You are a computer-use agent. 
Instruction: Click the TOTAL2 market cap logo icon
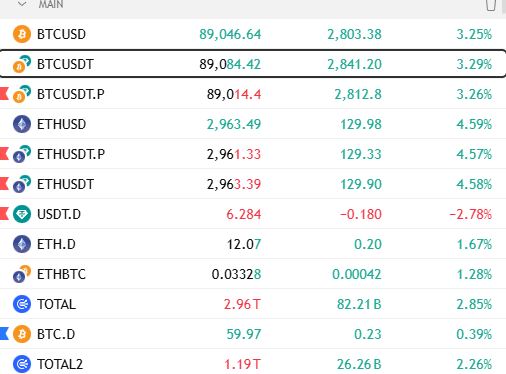[22, 364]
